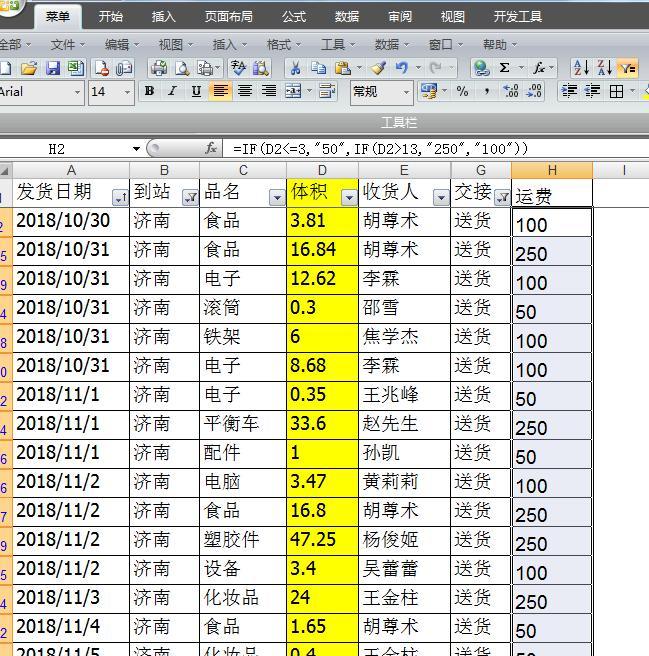Image resolution: width=649 pixels, height=656 pixels.
Task: Click the Borders grid icon
Action: pos(616,91)
